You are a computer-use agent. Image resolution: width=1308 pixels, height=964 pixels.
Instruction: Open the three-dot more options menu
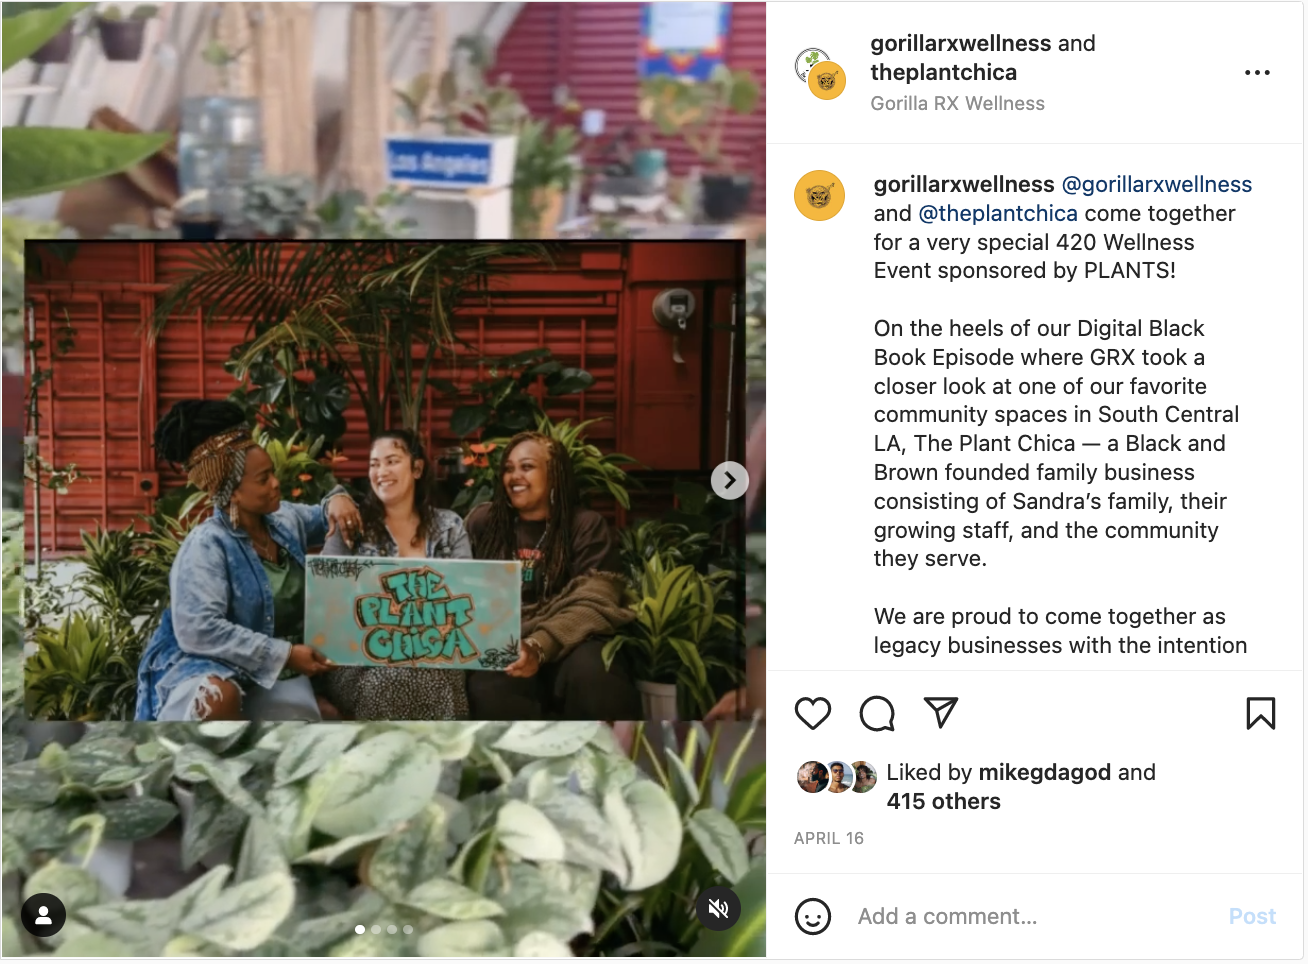click(x=1257, y=73)
